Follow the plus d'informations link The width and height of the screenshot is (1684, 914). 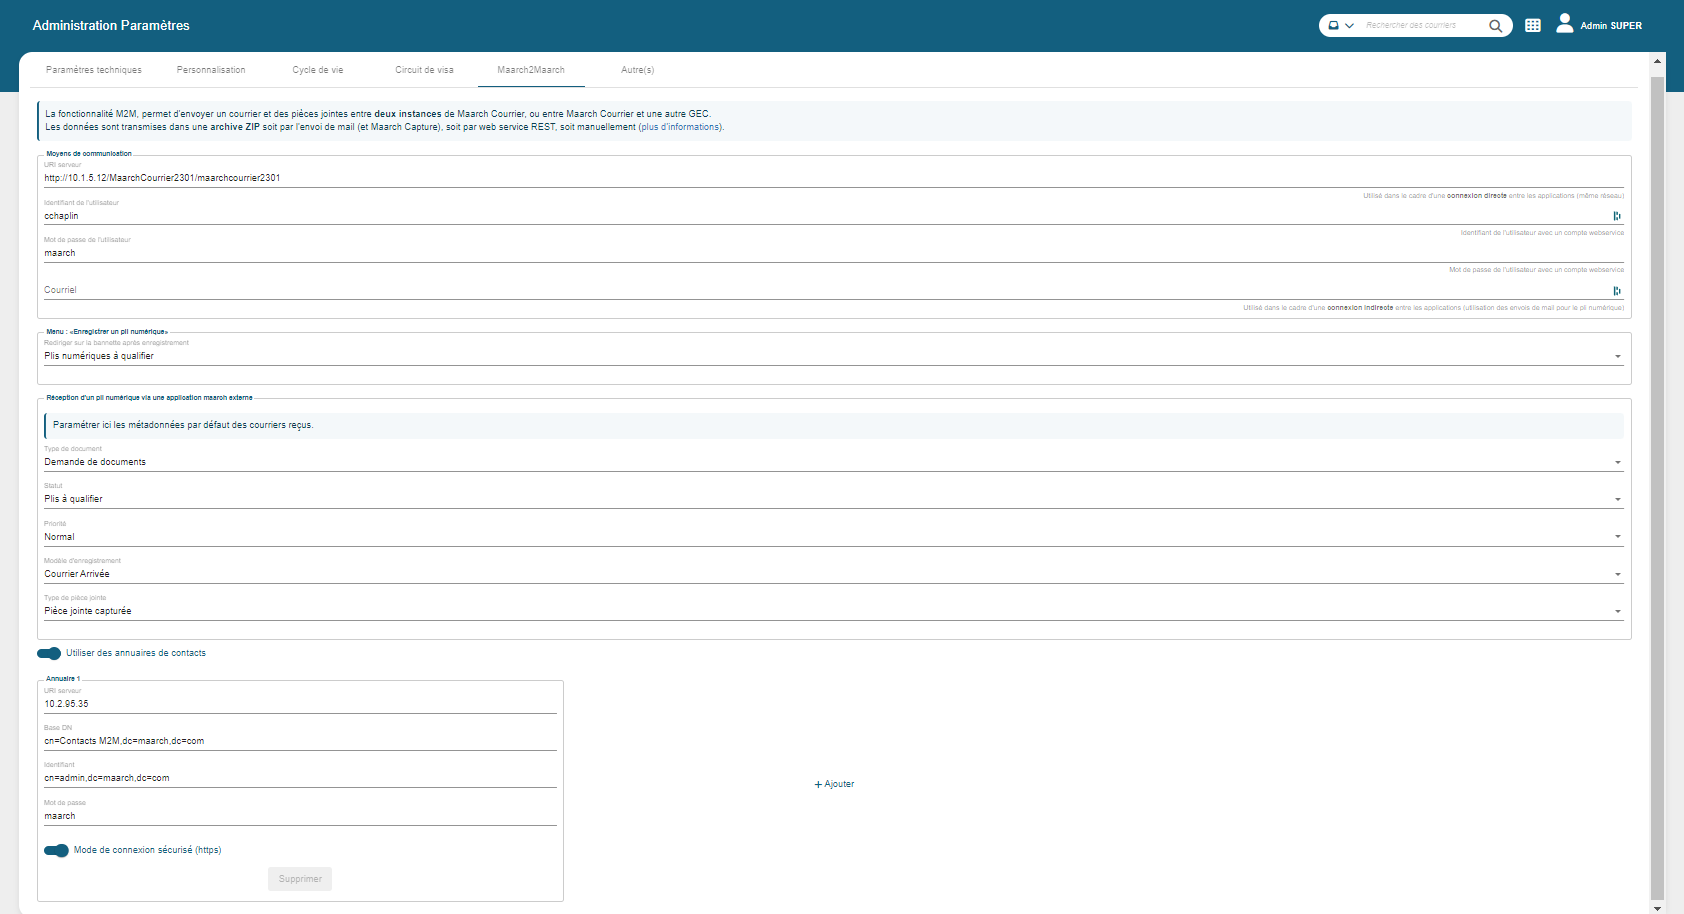[680, 127]
